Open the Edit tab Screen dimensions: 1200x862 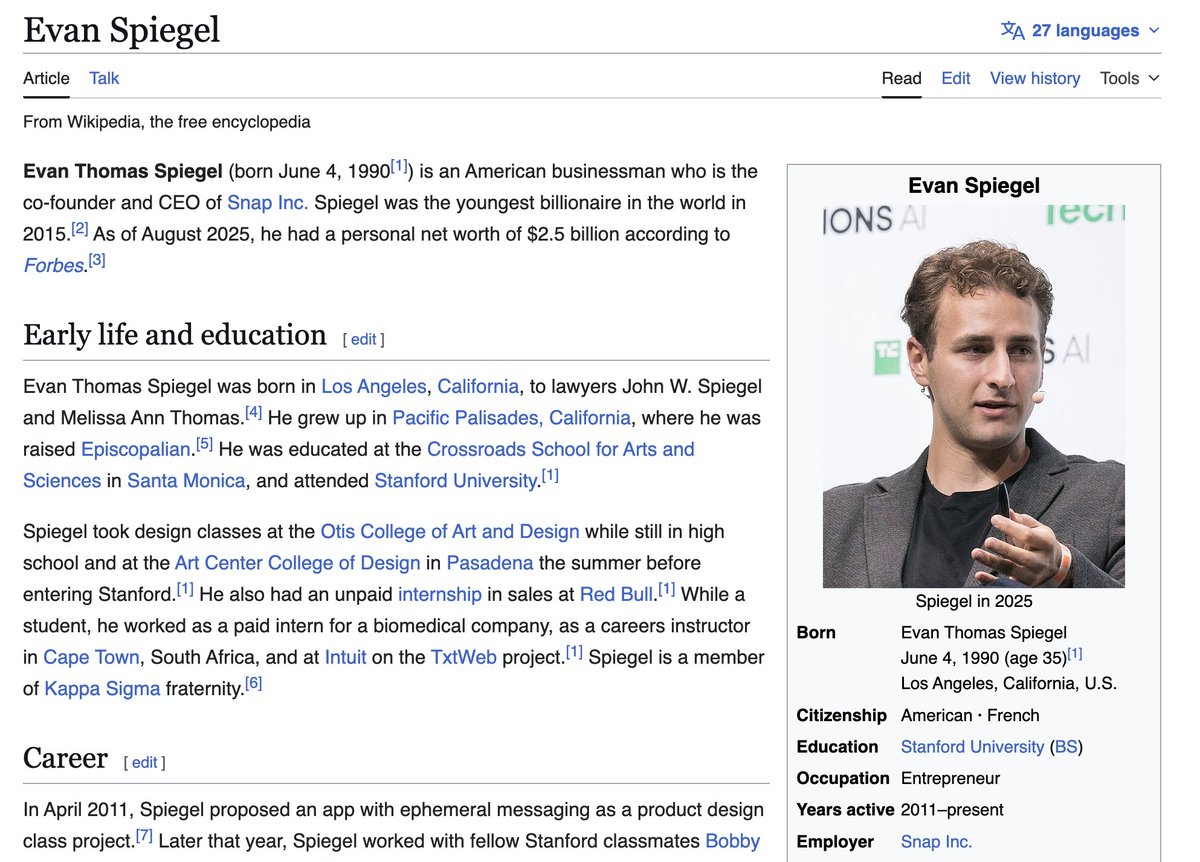coord(956,78)
